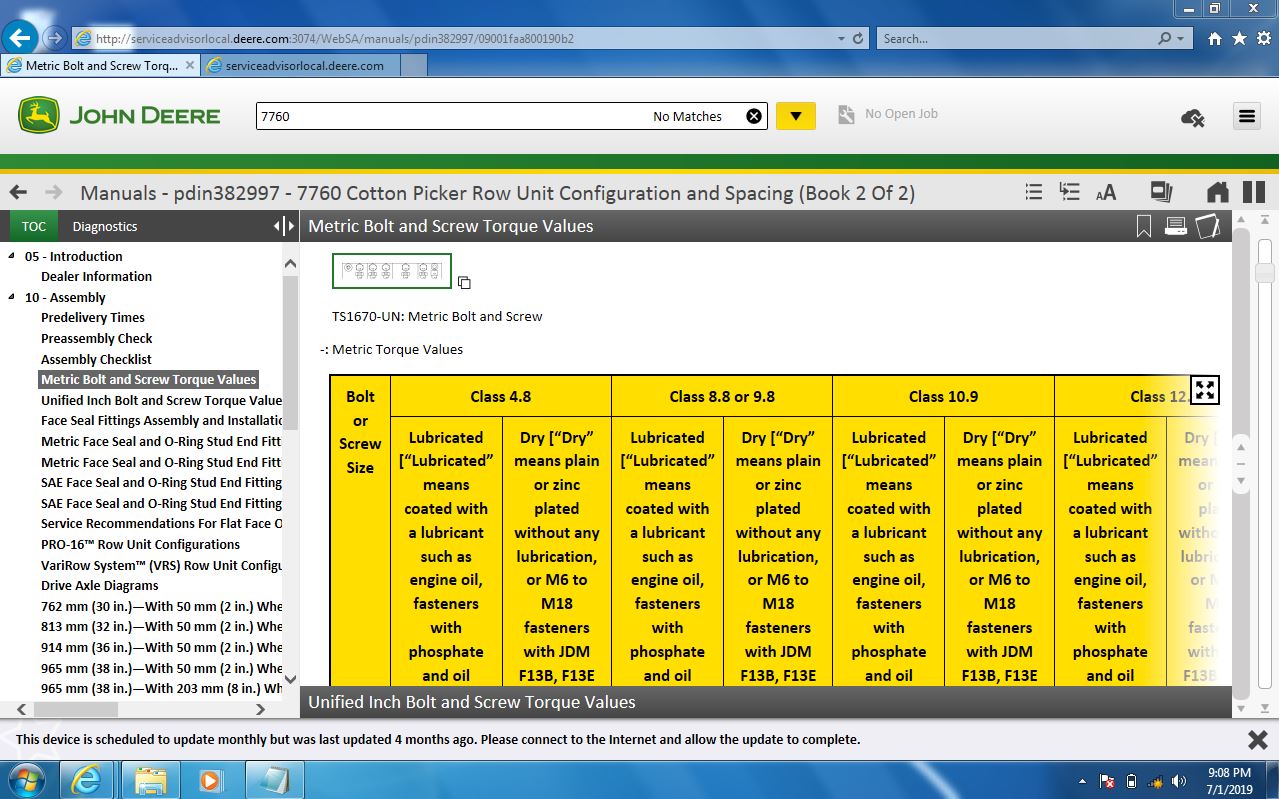Open 762 mm (30 in.) TOC entry
This screenshot has height=799, width=1279.
(161, 607)
